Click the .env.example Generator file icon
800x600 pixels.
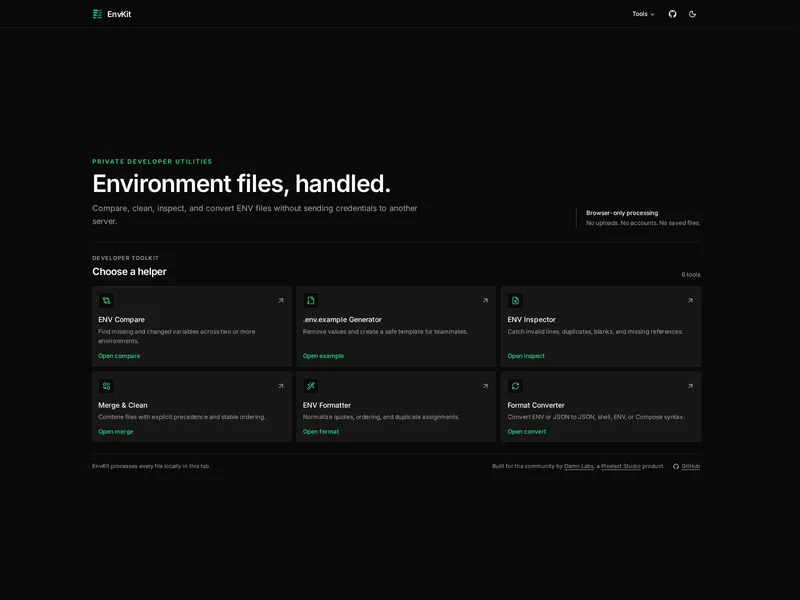311,301
